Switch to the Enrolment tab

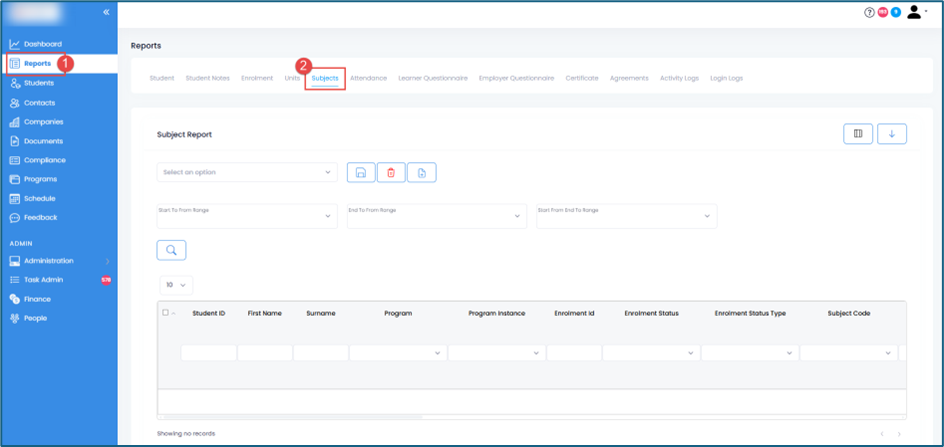[257, 78]
